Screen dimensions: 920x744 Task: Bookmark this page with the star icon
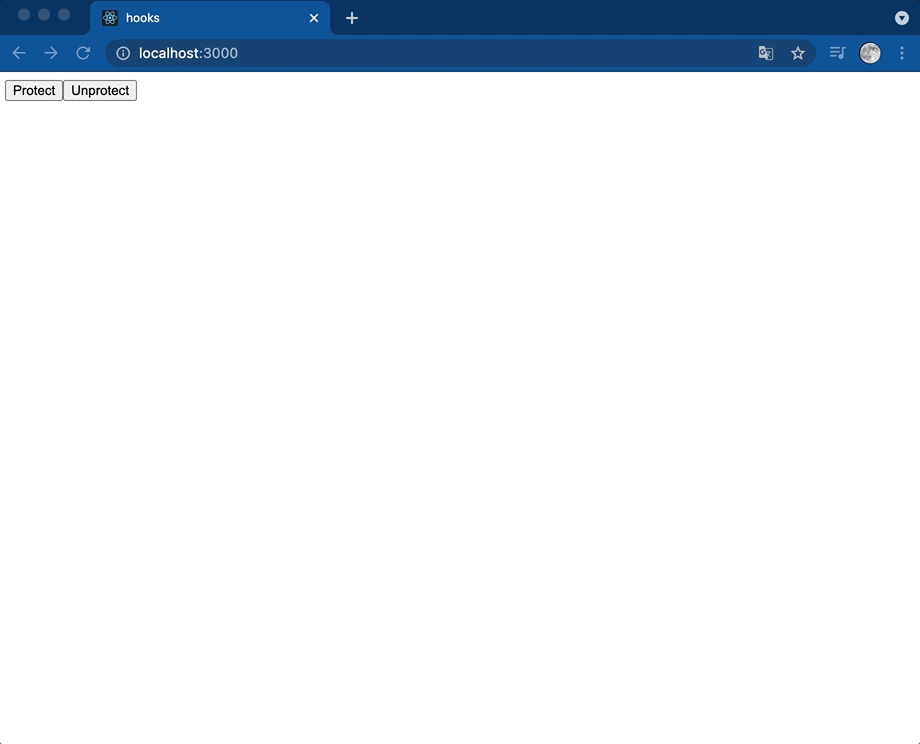click(797, 53)
